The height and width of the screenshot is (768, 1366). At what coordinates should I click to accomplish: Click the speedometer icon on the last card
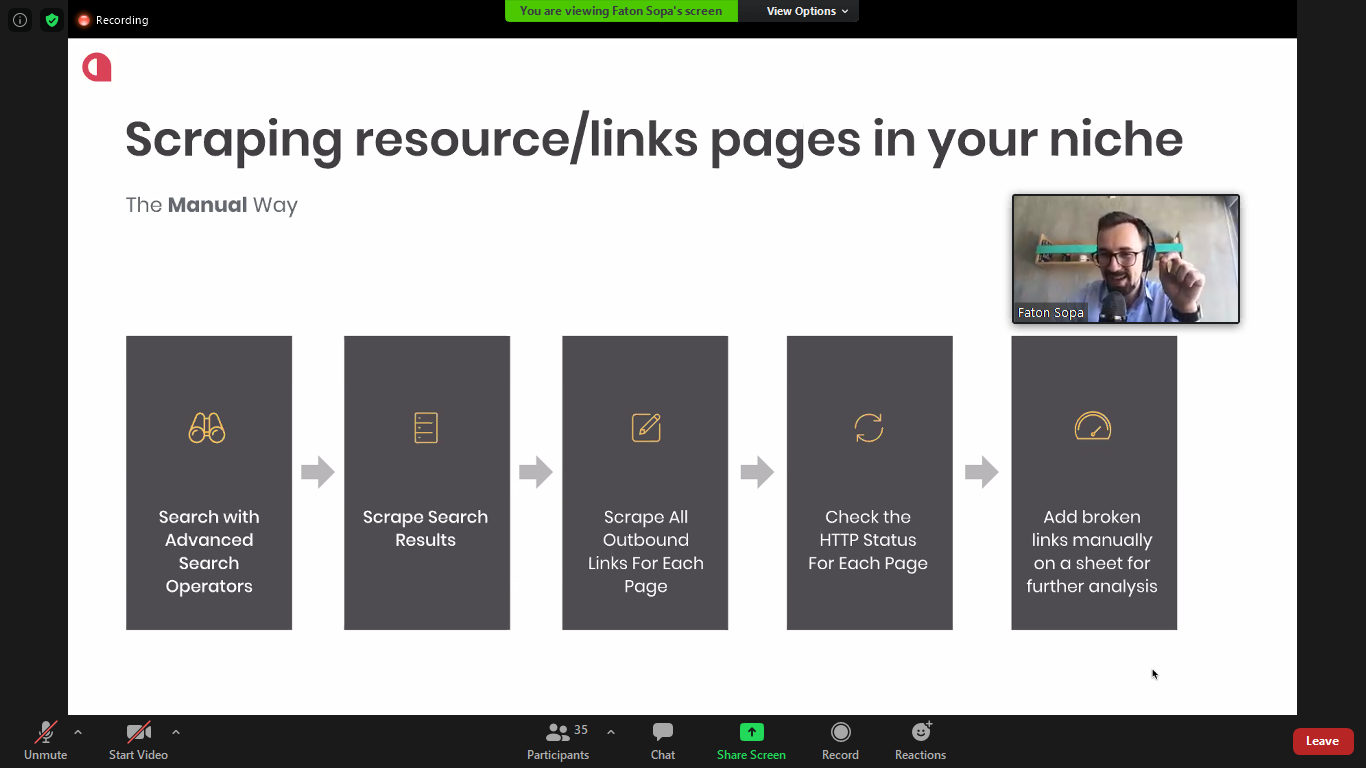pos(1093,427)
